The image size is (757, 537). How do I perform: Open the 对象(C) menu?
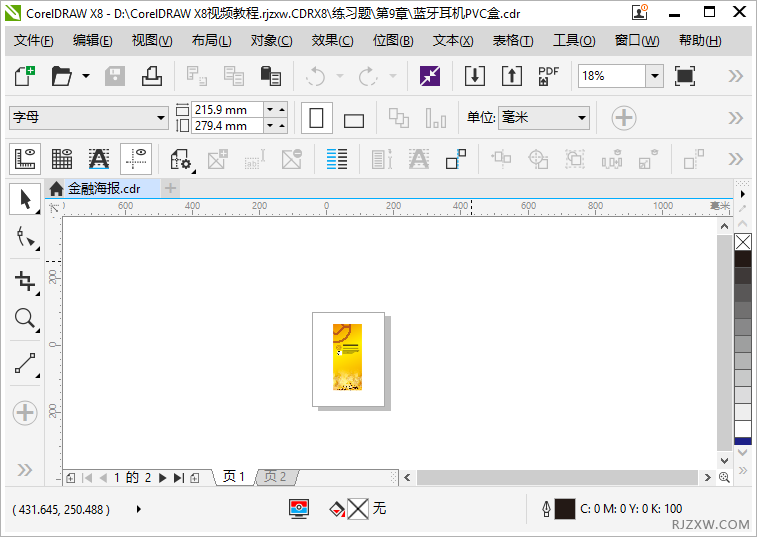click(271, 41)
